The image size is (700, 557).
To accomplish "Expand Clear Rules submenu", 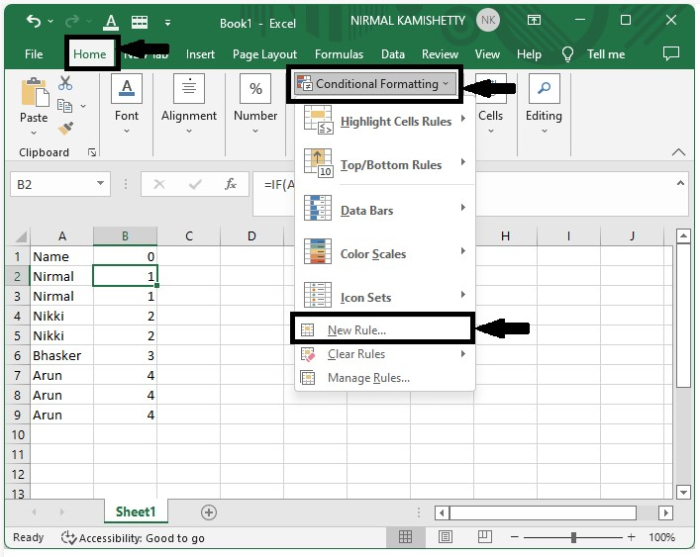I will pos(384,354).
